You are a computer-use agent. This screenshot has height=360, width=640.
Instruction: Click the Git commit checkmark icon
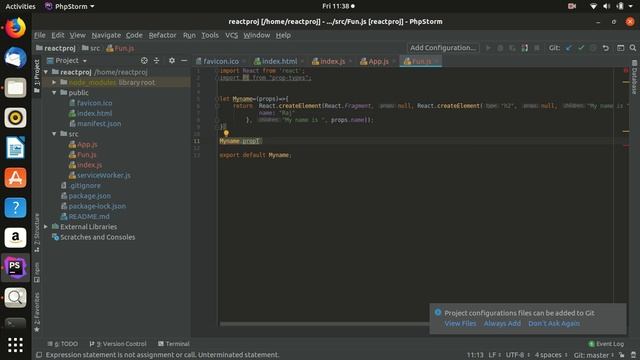tap(581, 48)
